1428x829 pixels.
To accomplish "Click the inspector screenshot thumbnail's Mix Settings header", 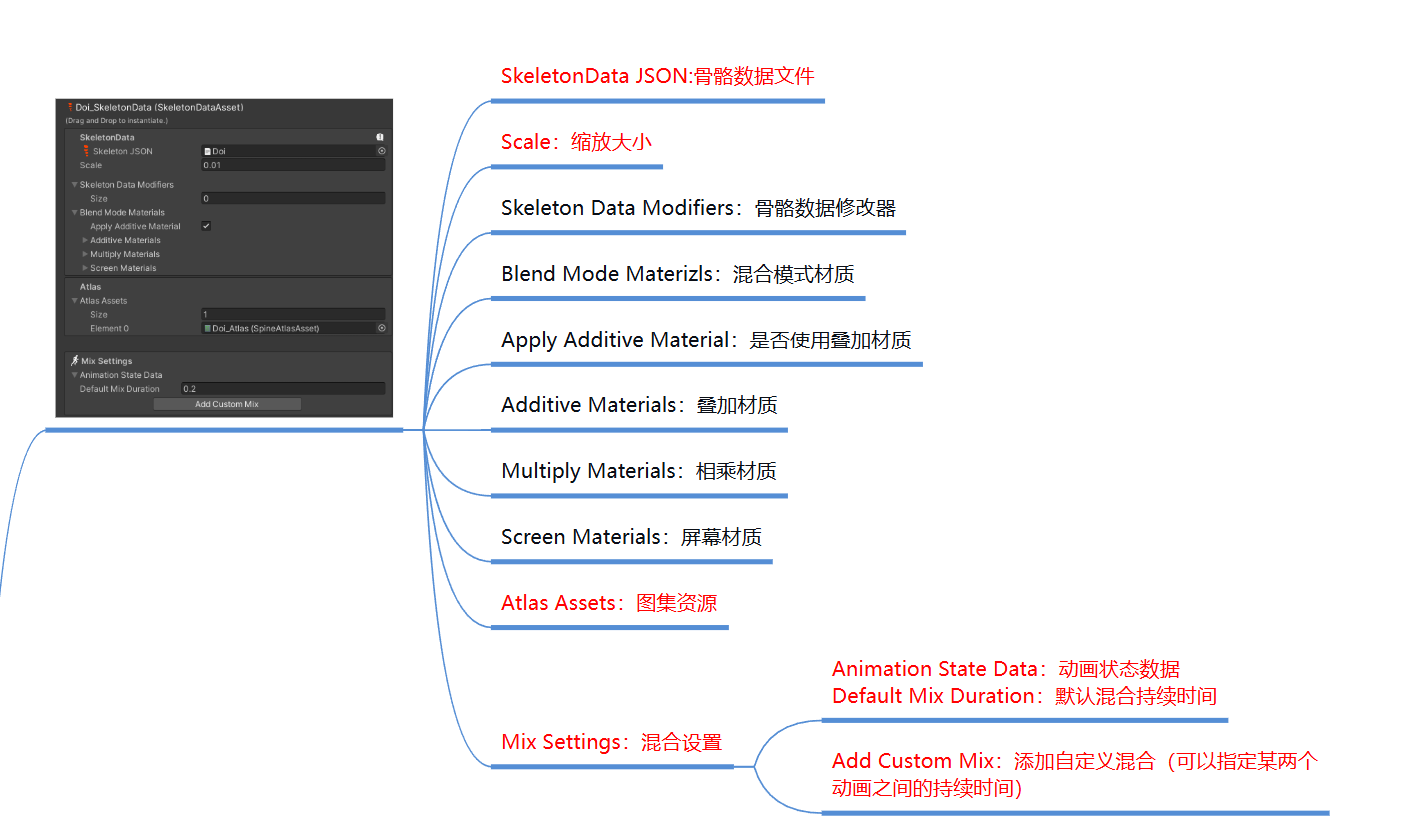I will click(106, 361).
